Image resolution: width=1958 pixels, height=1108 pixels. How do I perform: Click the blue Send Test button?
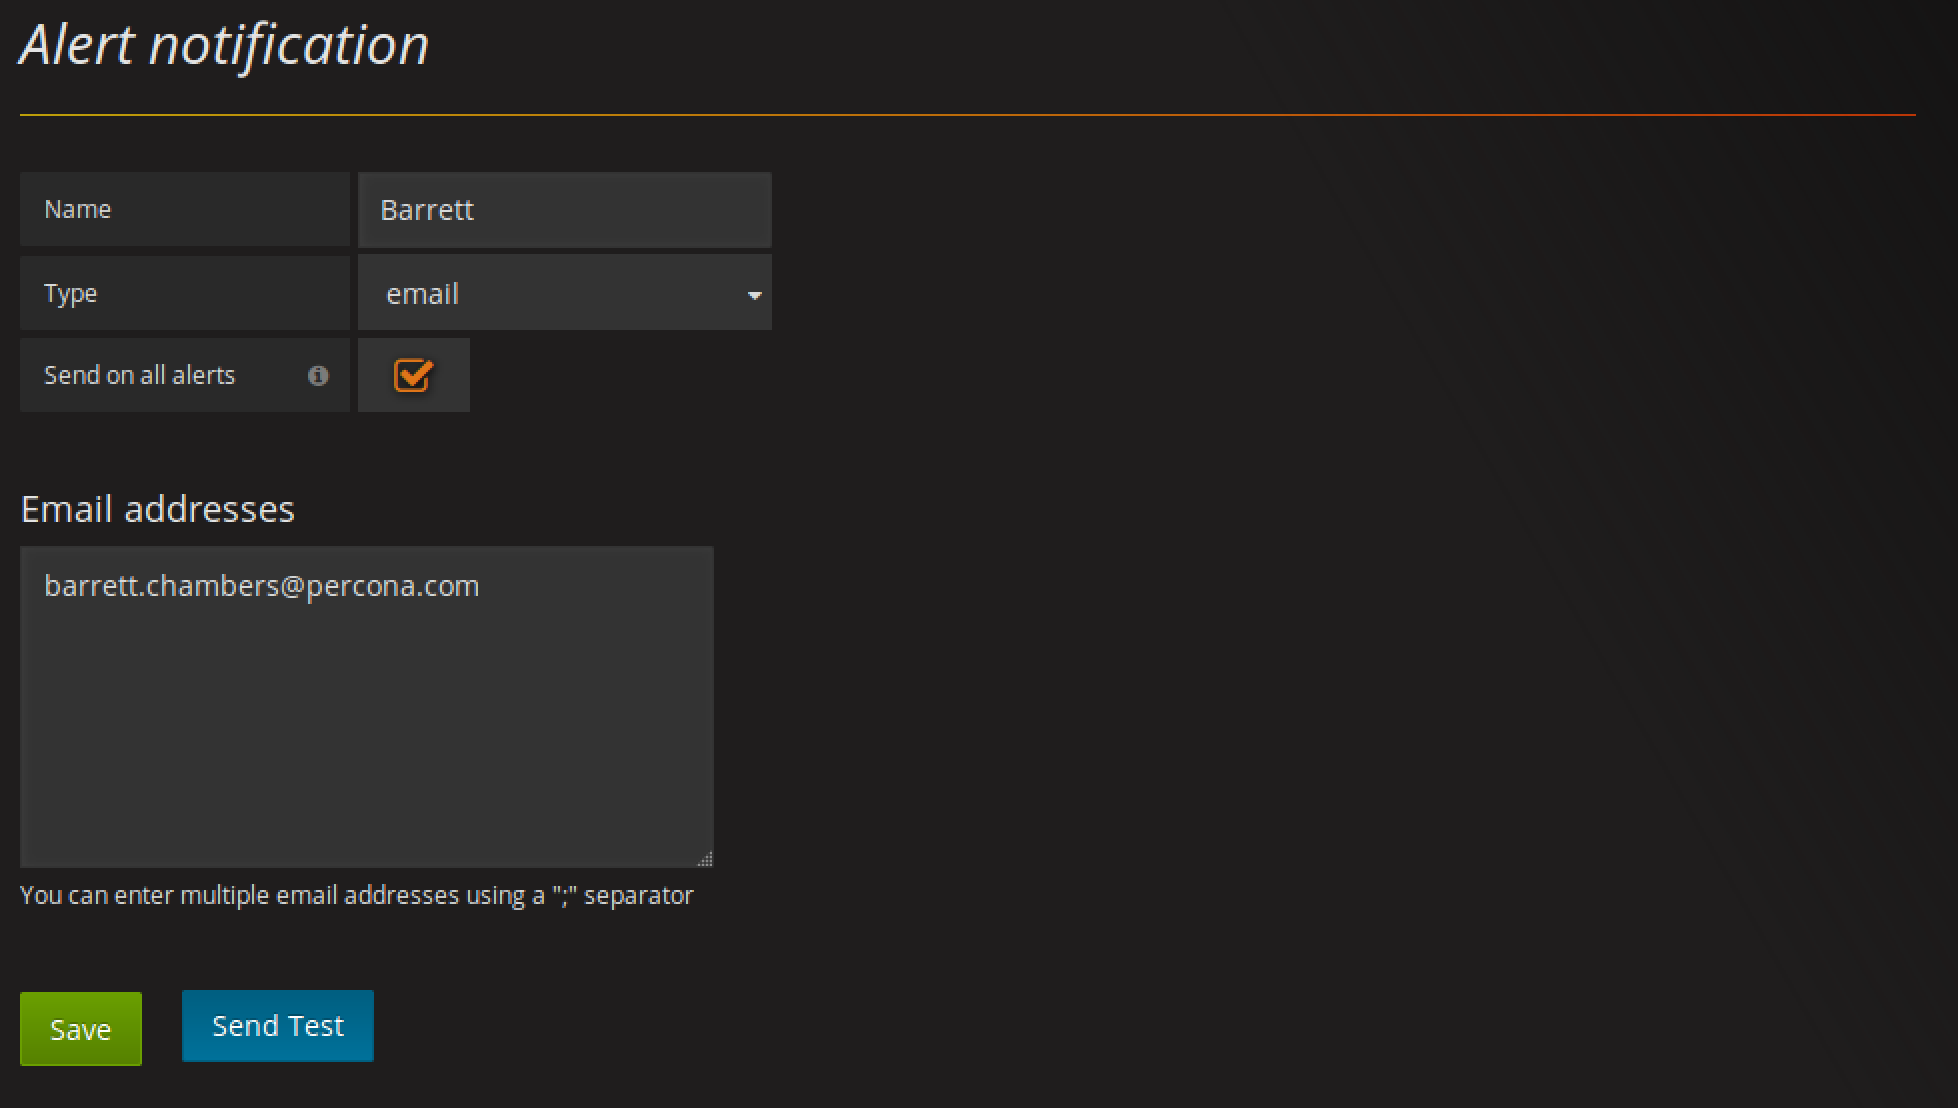[277, 1024]
